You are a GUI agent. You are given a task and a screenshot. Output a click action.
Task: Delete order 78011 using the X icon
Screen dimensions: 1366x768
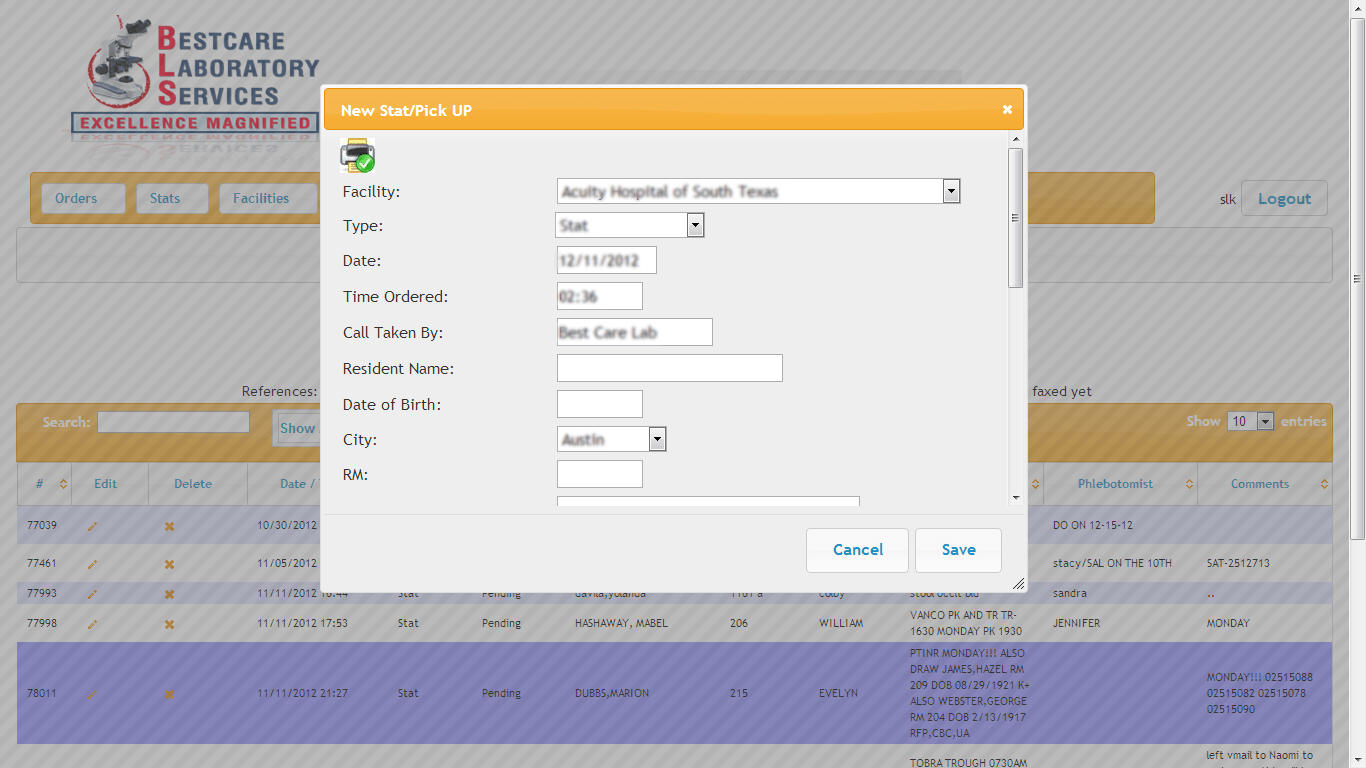tap(169, 694)
